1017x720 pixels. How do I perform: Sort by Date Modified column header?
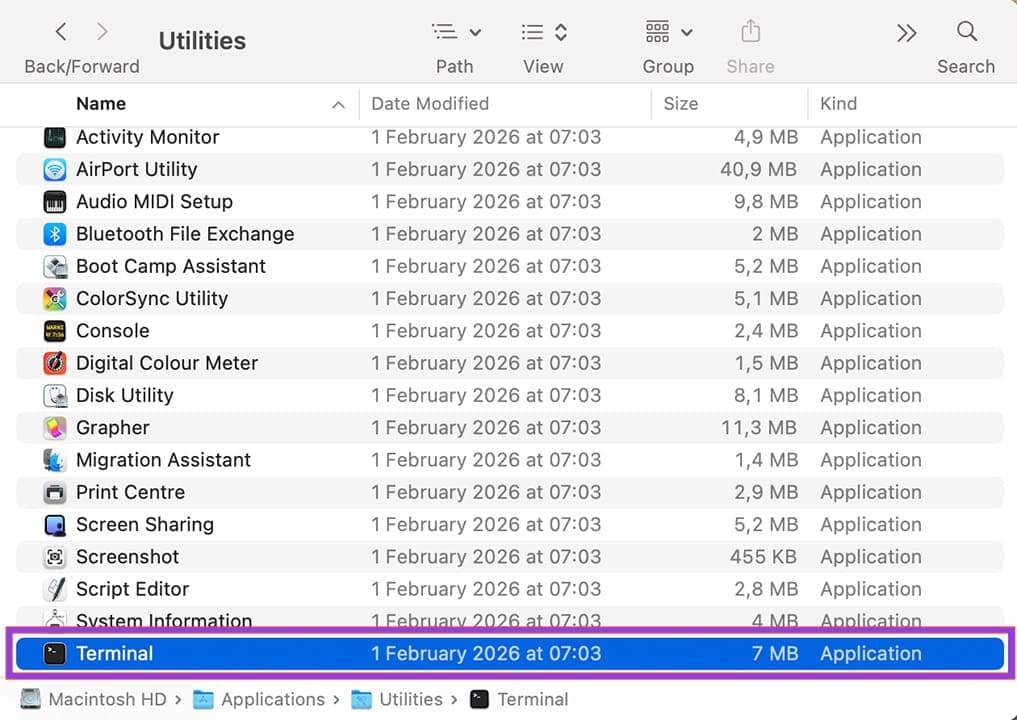[x=430, y=104]
